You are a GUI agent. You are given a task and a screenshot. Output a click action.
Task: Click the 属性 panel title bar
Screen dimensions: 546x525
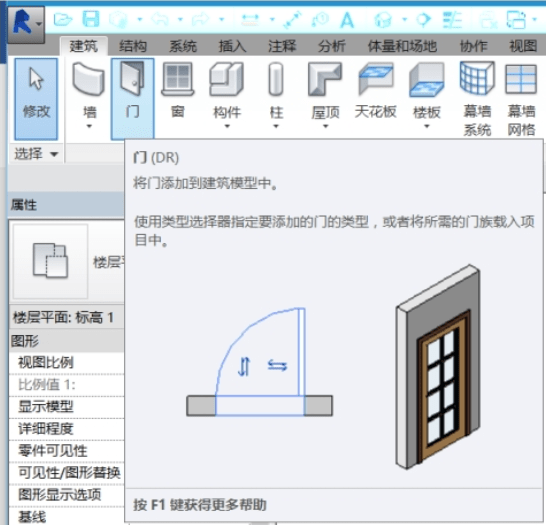point(66,205)
